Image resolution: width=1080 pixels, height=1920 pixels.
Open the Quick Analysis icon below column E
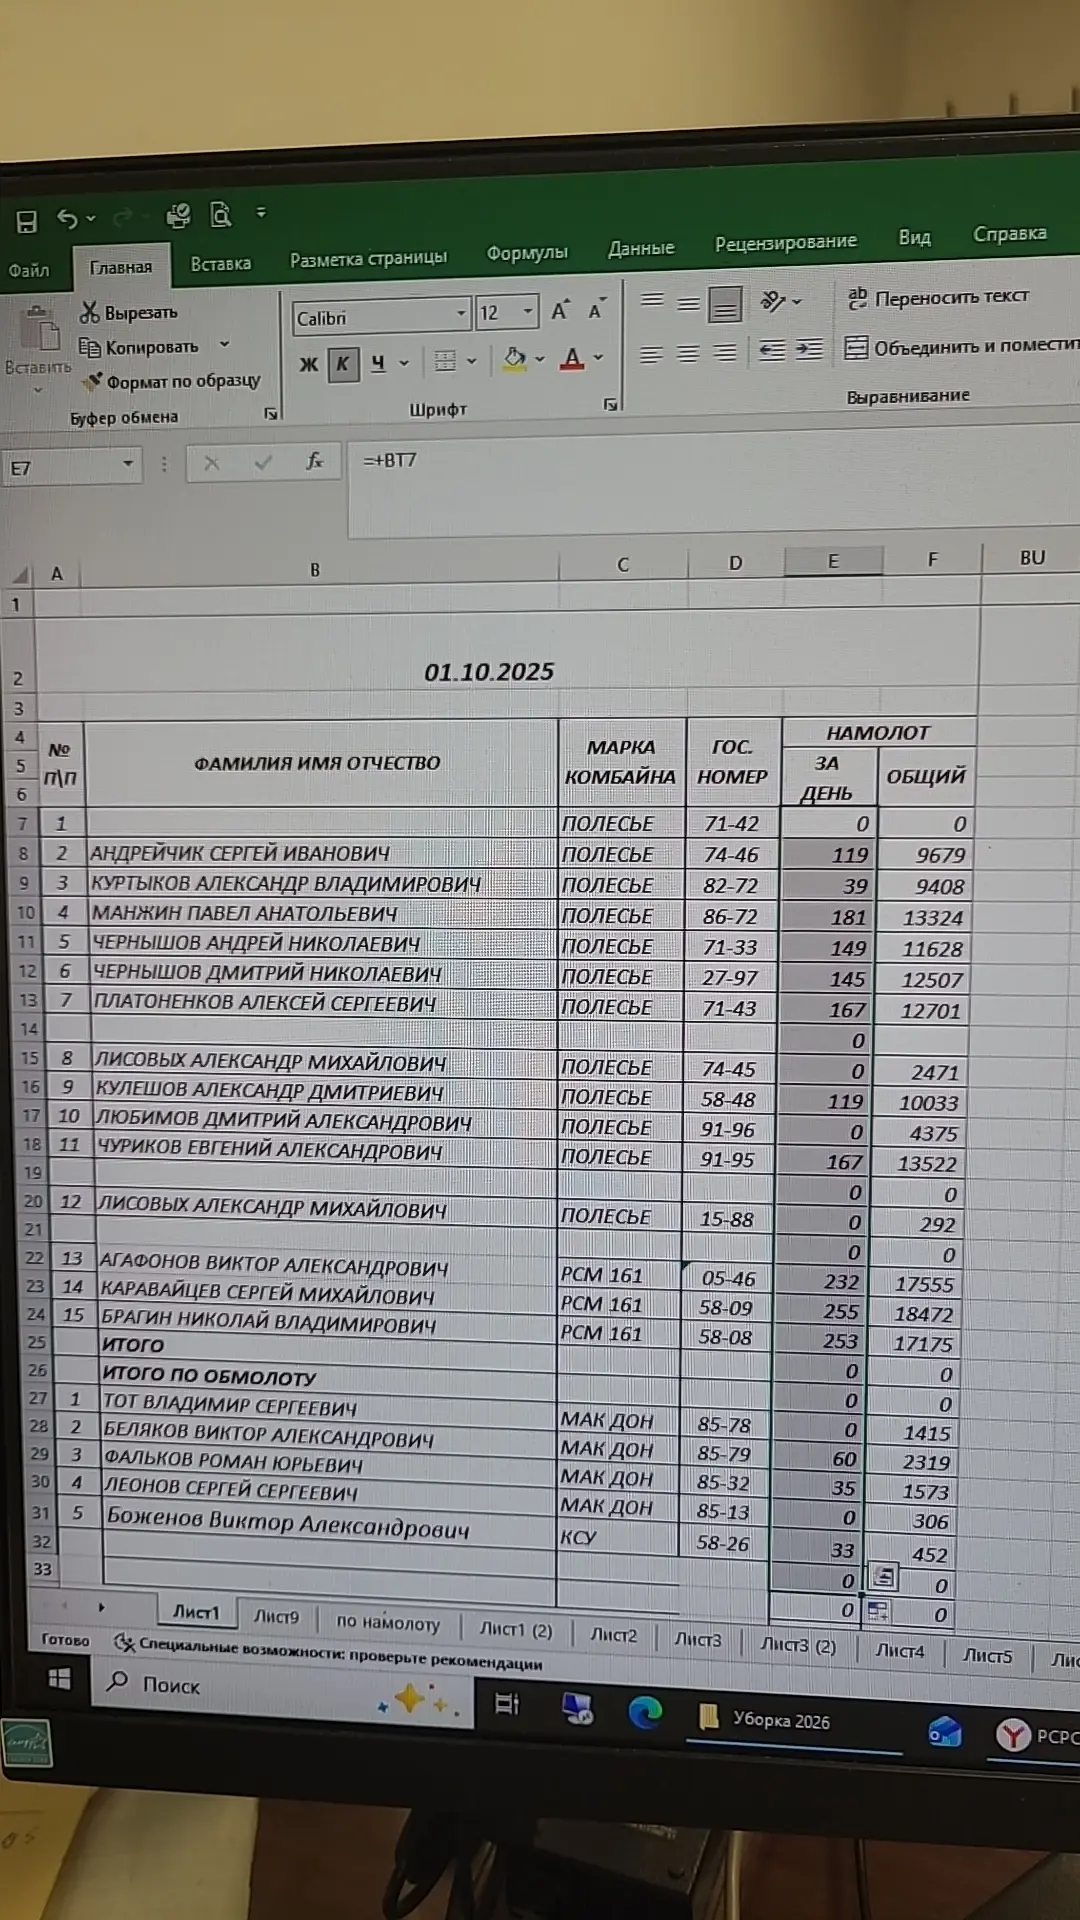coord(884,1577)
